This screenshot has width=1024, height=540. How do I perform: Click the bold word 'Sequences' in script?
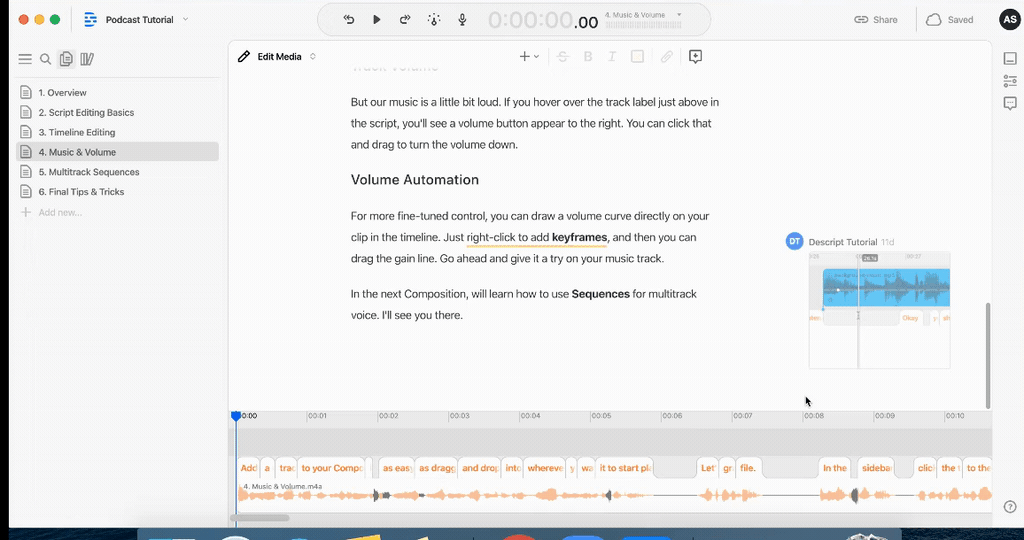coord(600,294)
